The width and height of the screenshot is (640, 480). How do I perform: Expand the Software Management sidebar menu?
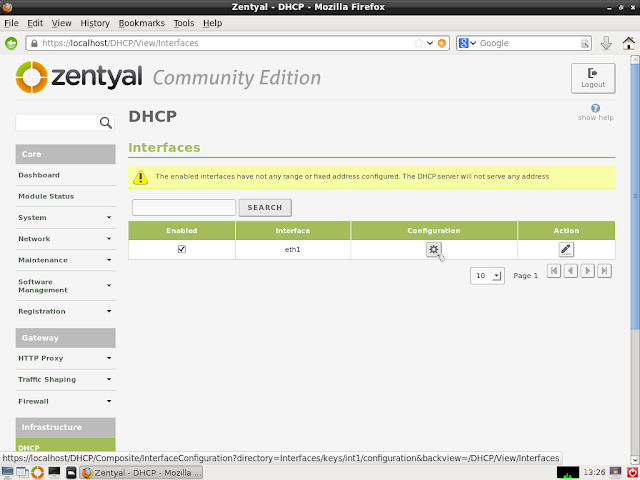65,286
